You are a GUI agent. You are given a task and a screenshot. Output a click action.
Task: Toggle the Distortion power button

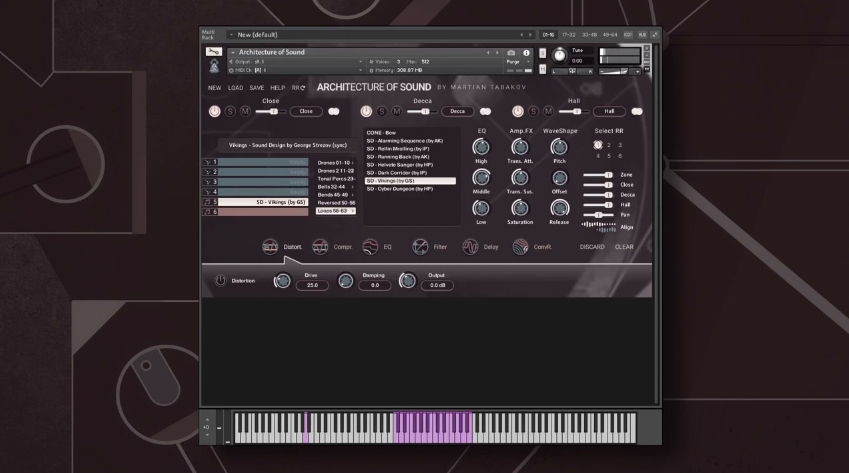click(x=220, y=280)
